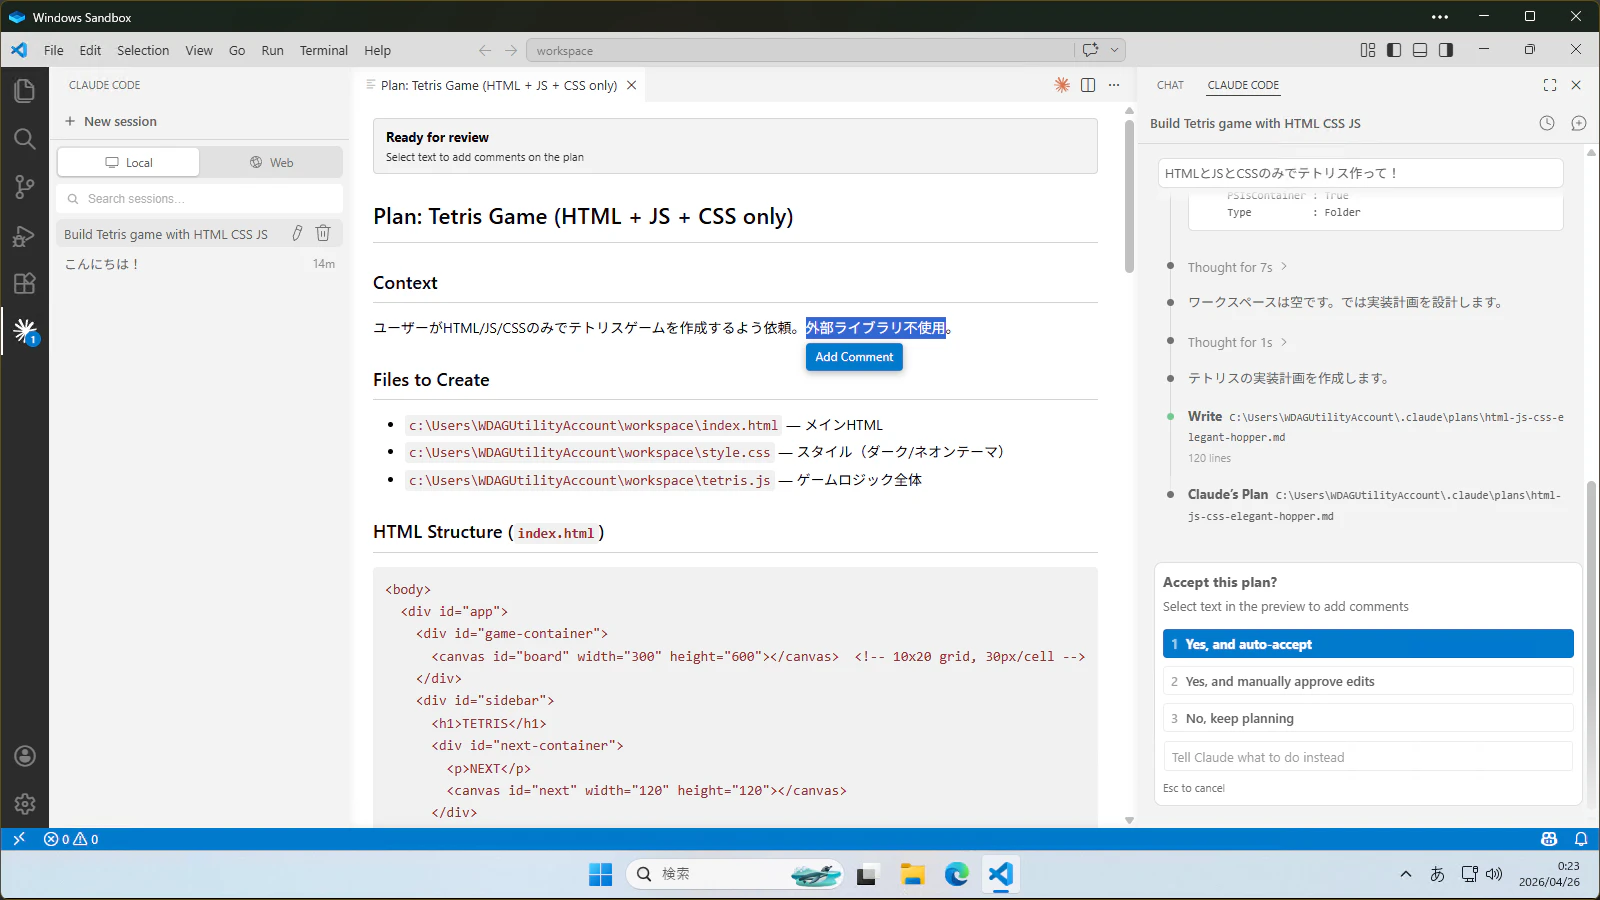This screenshot has width=1600, height=900.
Task: Open Copilot status in status bar
Action: point(1549,839)
